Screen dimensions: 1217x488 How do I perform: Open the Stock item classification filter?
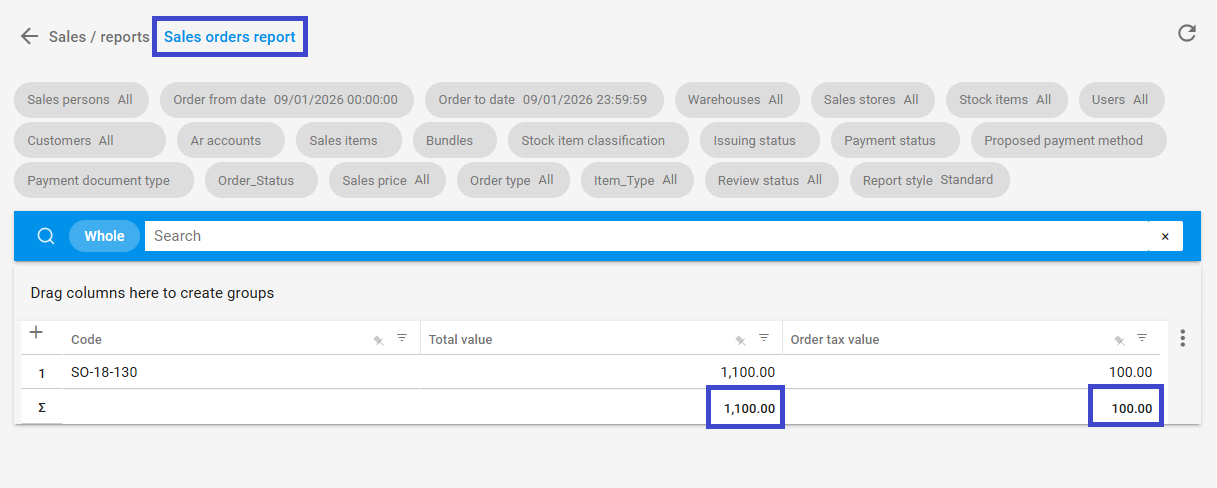pyautogui.click(x=598, y=140)
